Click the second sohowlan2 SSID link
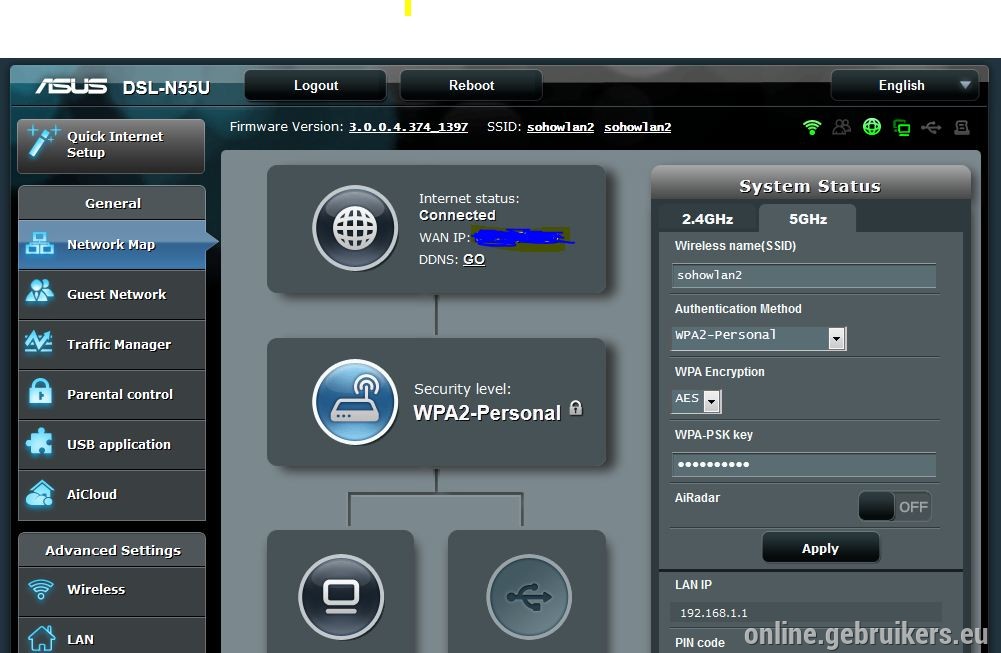Viewport: 1001px width, 653px height. click(x=638, y=127)
